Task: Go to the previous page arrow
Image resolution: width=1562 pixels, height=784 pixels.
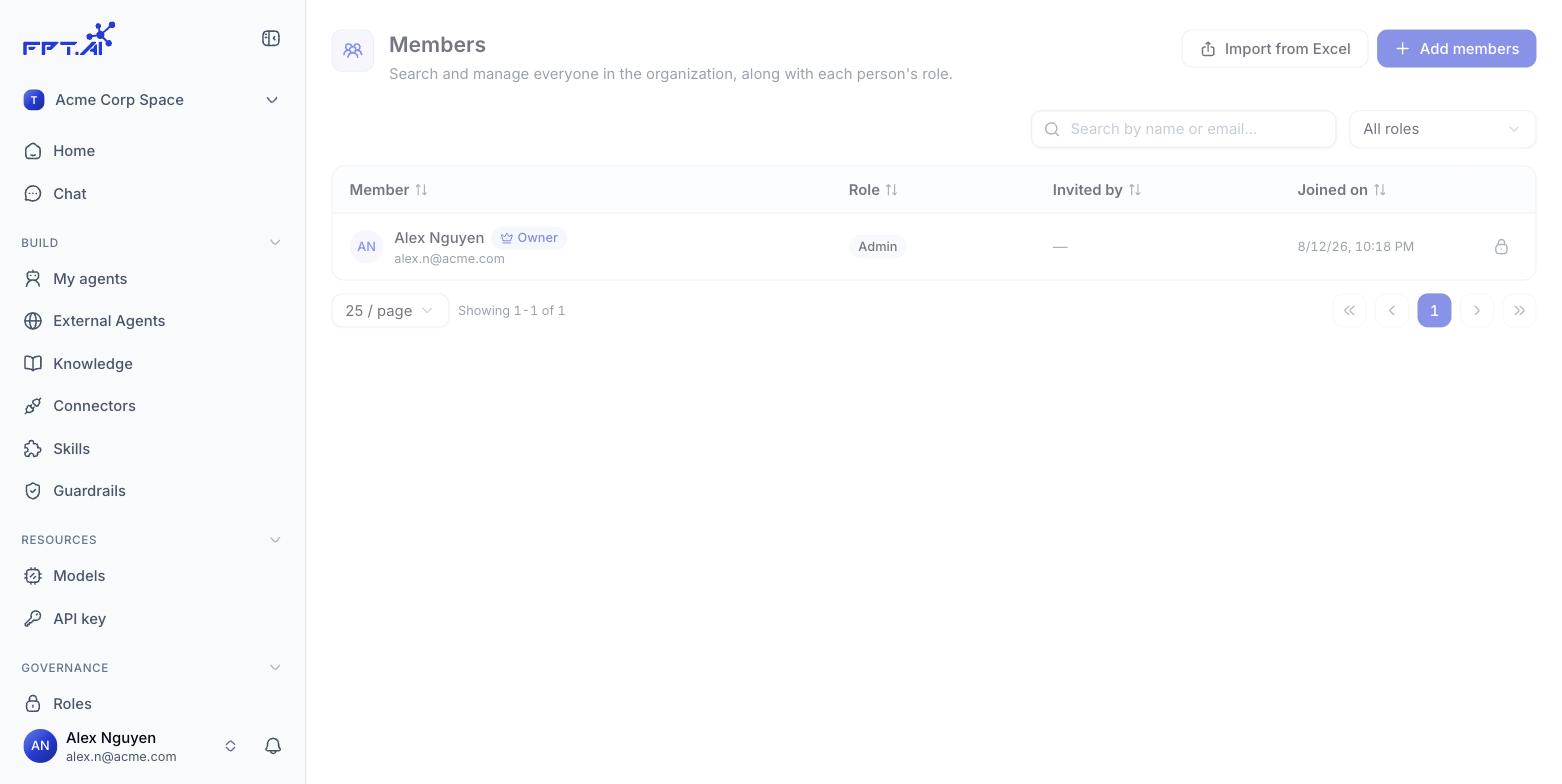Action: tap(1391, 311)
